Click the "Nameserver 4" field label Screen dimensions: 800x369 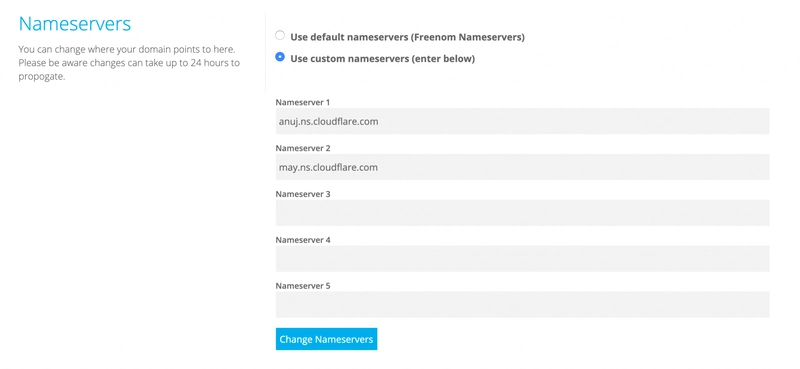[x=303, y=240]
